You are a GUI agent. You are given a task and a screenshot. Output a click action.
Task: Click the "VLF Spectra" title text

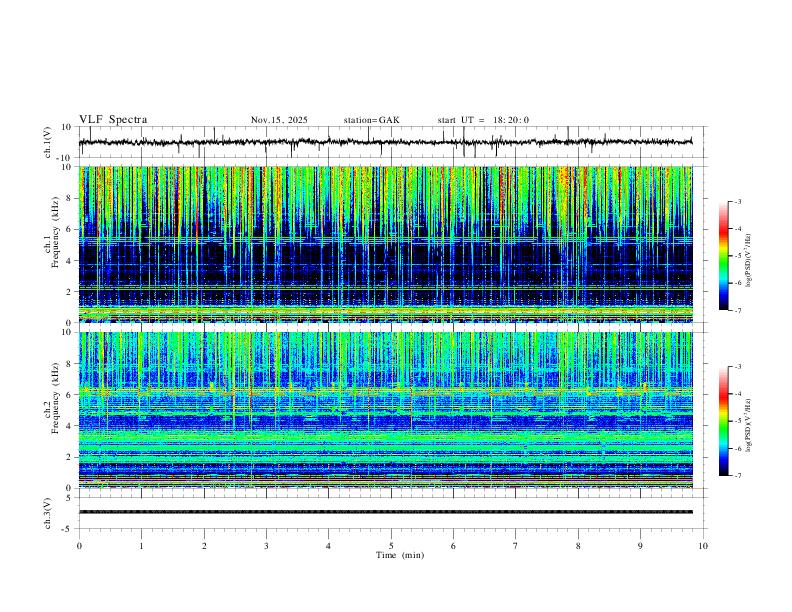[x=113, y=120]
